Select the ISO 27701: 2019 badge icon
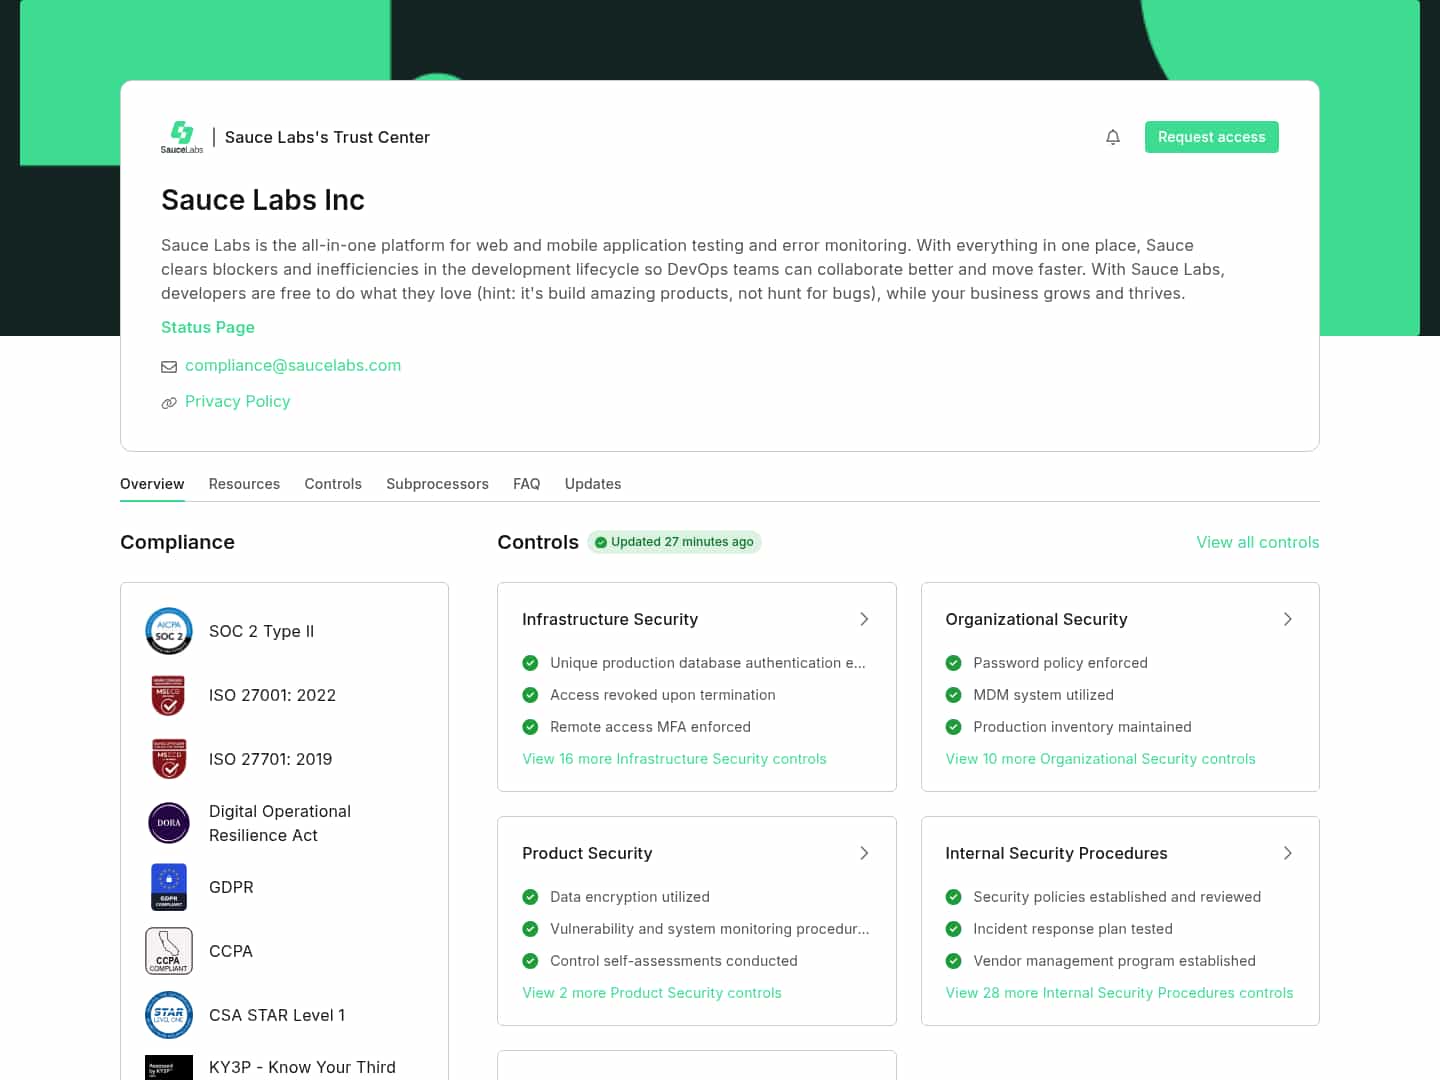Viewport: 1440px width, 1080px height. point(169,759)
